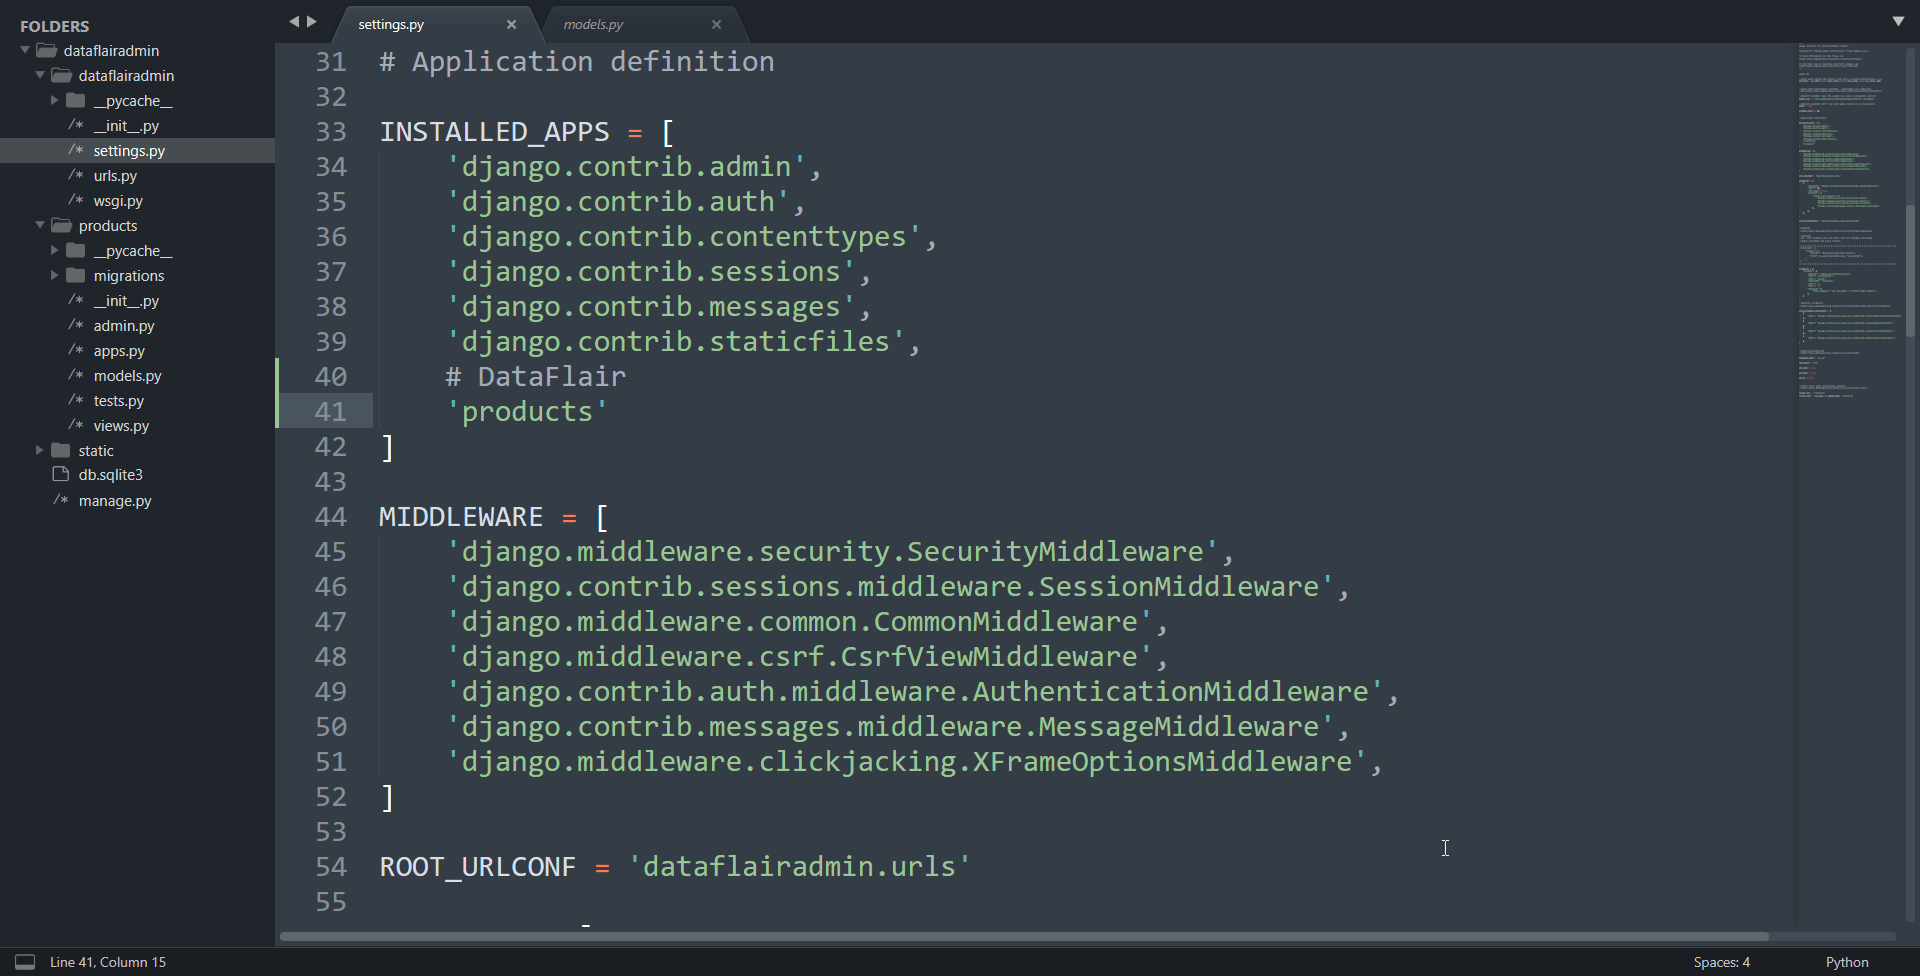Click the Sublime icon in the status bar
Screen dimensions: 1920x976
click(x=24, y=961)
